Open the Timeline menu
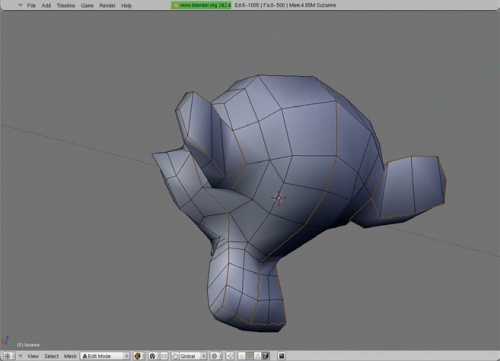This screenshot has width=500, height=361. [66, 5]
